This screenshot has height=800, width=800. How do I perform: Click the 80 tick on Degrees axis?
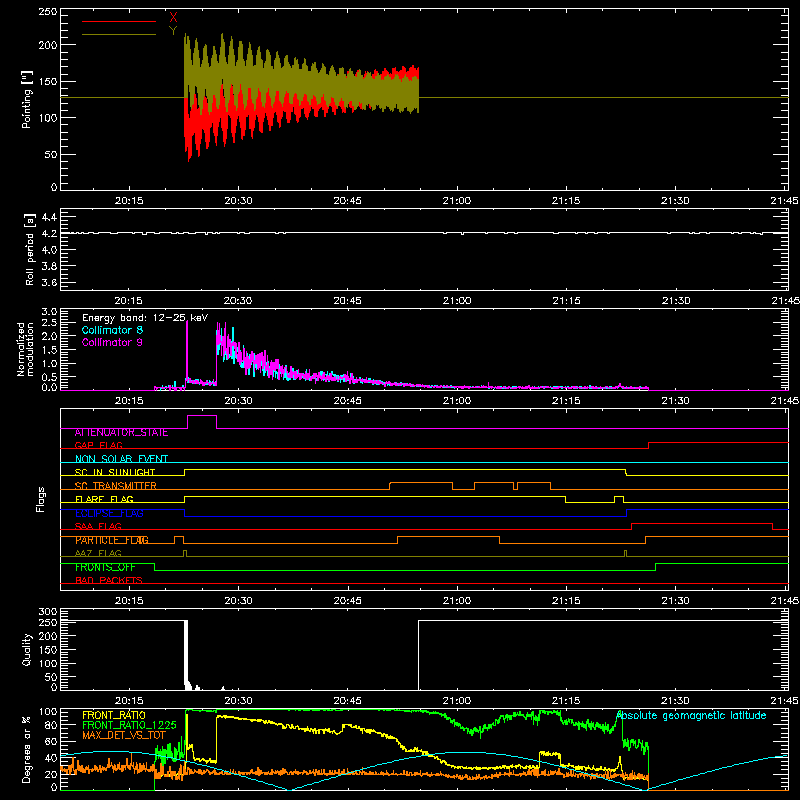51,725
